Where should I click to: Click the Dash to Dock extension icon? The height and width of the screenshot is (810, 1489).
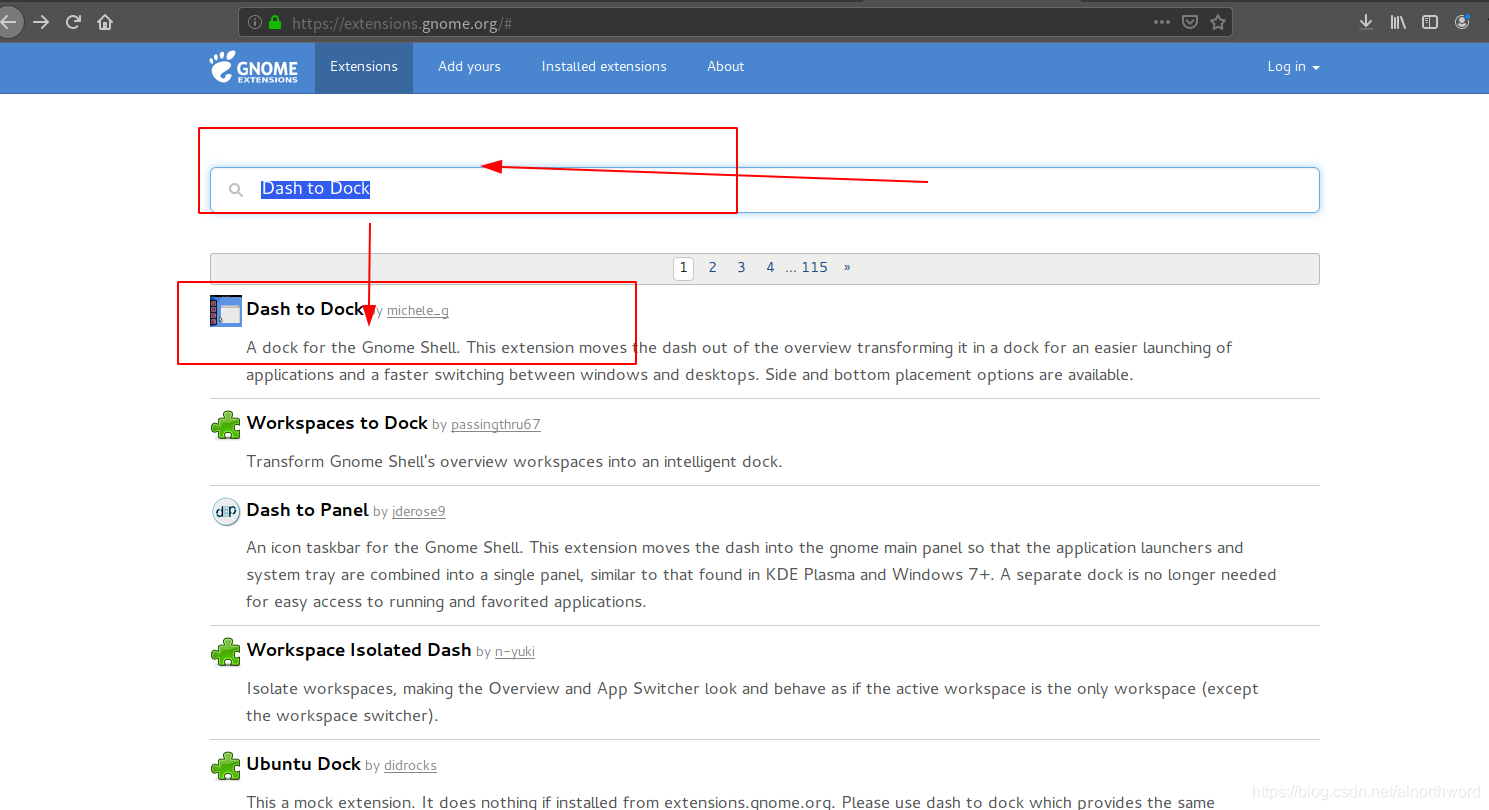tap(226, 310)
